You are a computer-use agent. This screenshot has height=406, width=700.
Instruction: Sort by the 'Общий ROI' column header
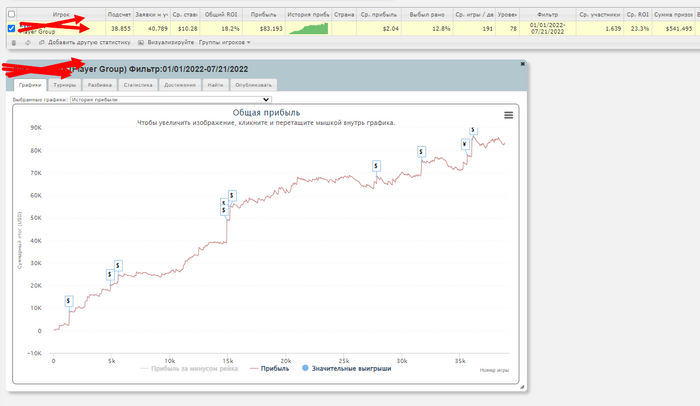221,14
